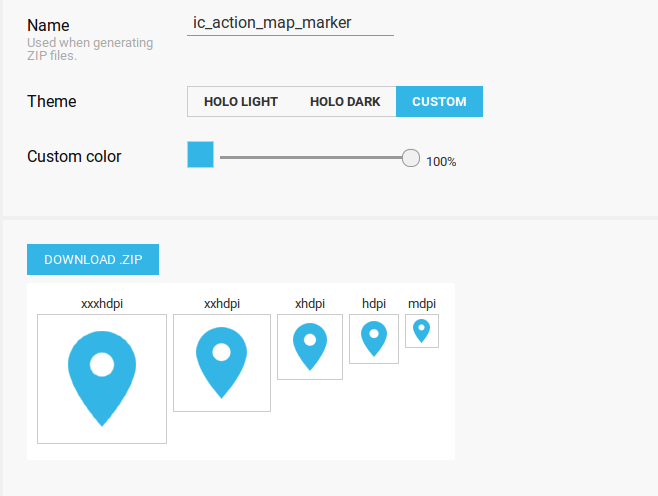
Task: Click the Custom color label
Action: 74,157
